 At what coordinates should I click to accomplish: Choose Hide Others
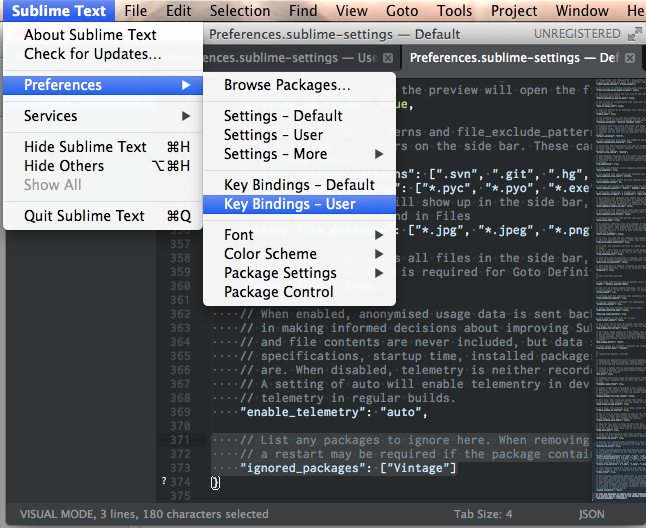point(103,166)
